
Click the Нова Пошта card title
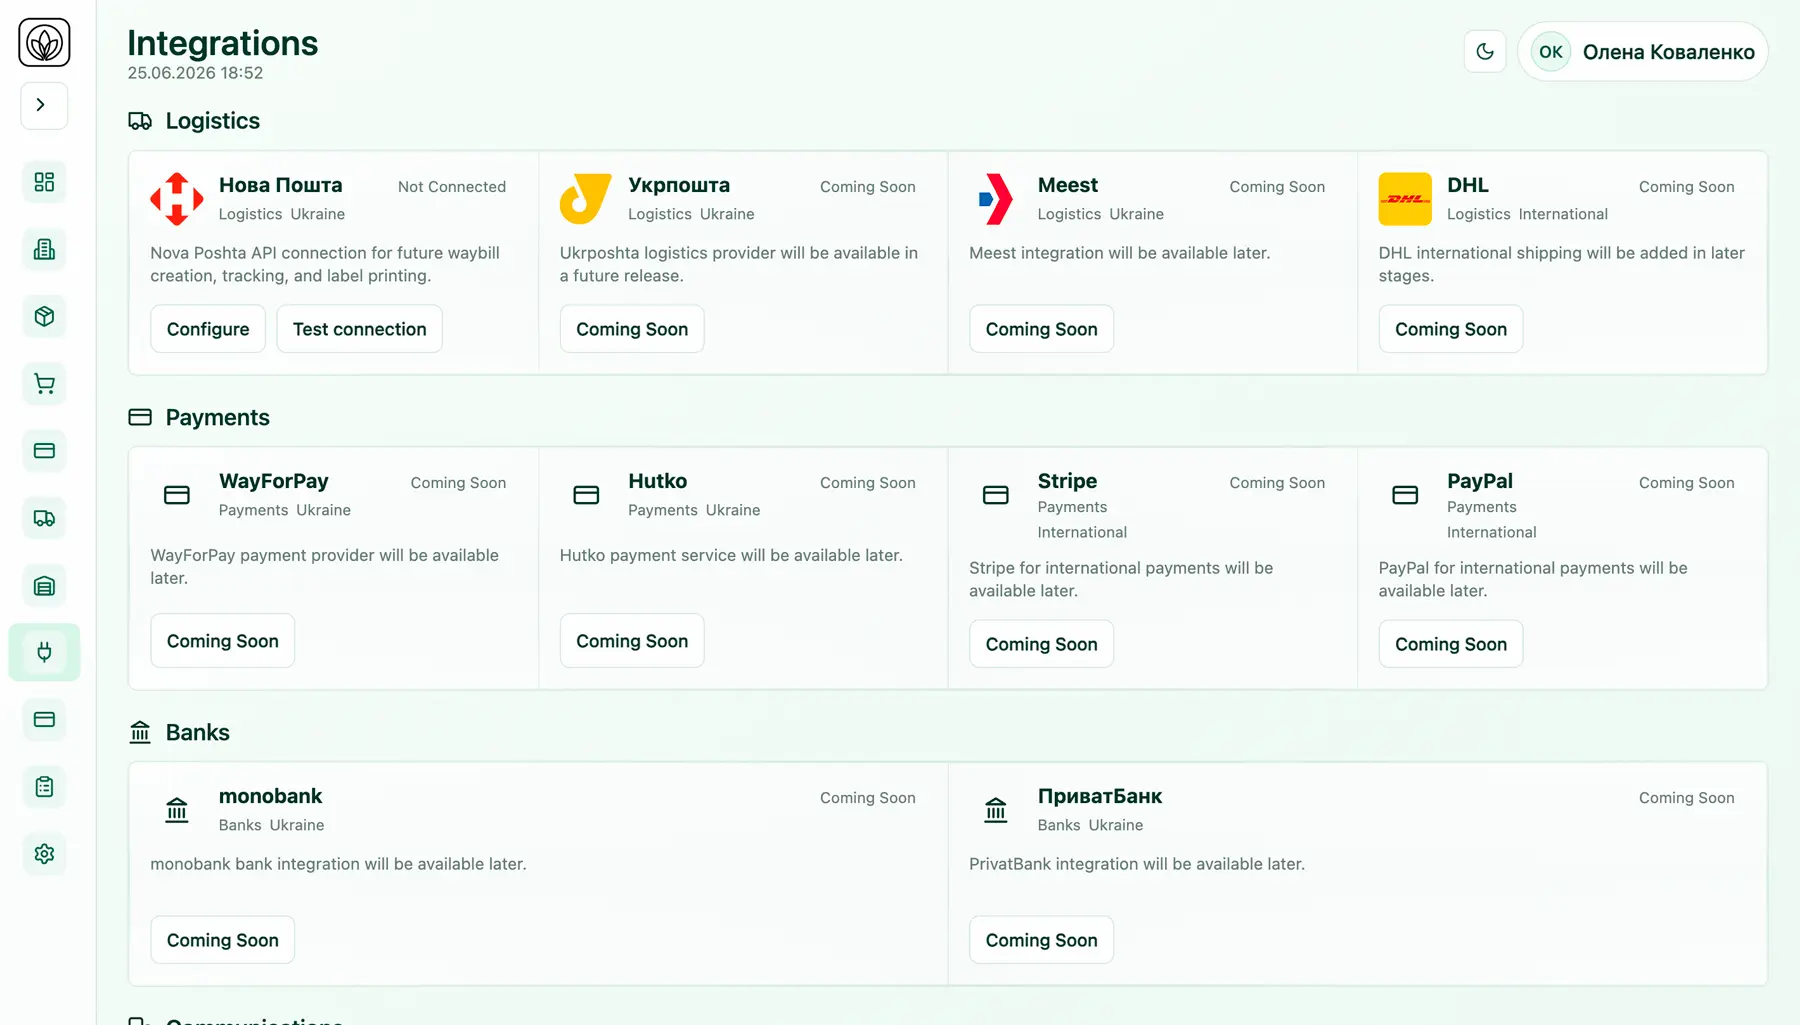tap(281, 185)
